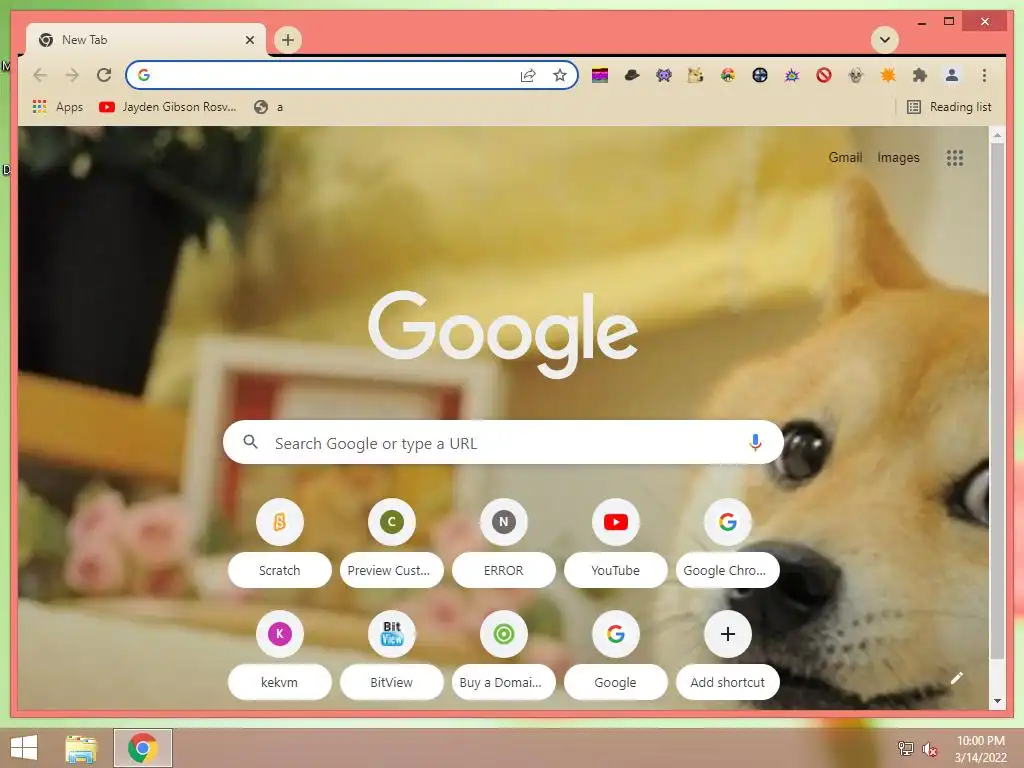Viewport: 1024px width, 768px height.
Task: Open the dark crosshair circle extension
Action: [x=760, y=75]
